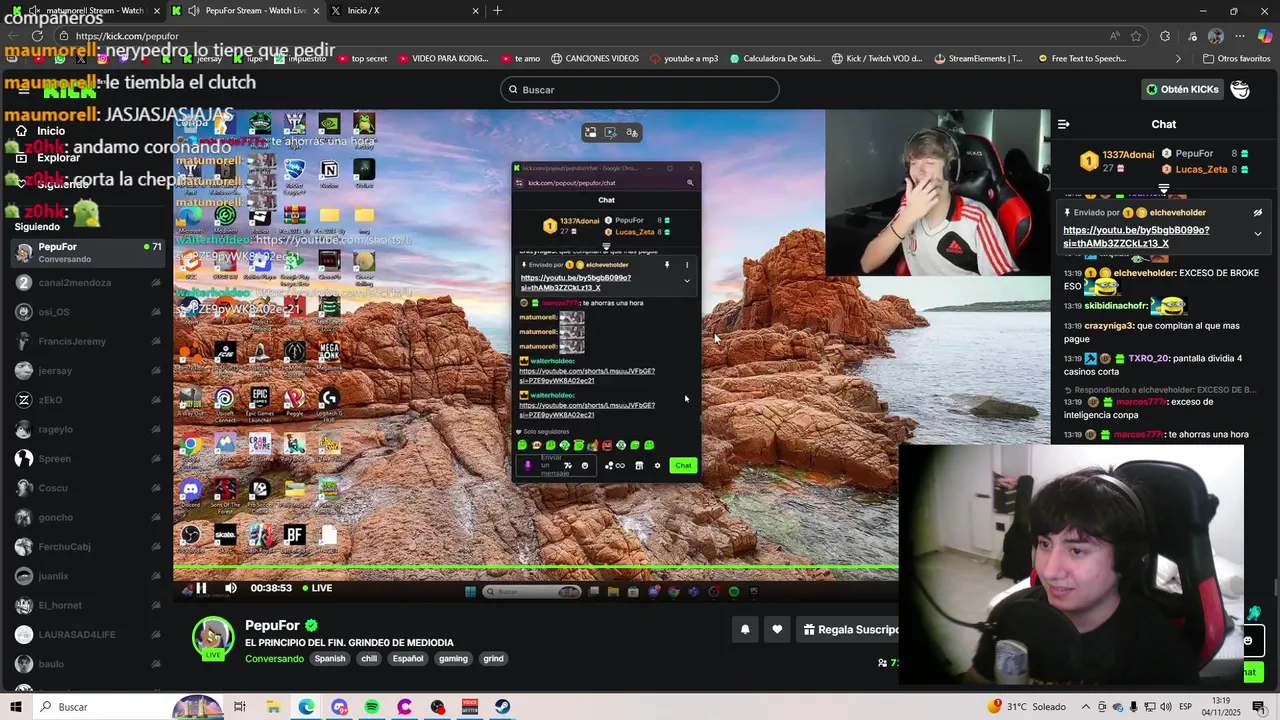Click Lucas_Zeta in the chat leaderboard
This screenshot has height=720, width=1280.
[1200, 169]
